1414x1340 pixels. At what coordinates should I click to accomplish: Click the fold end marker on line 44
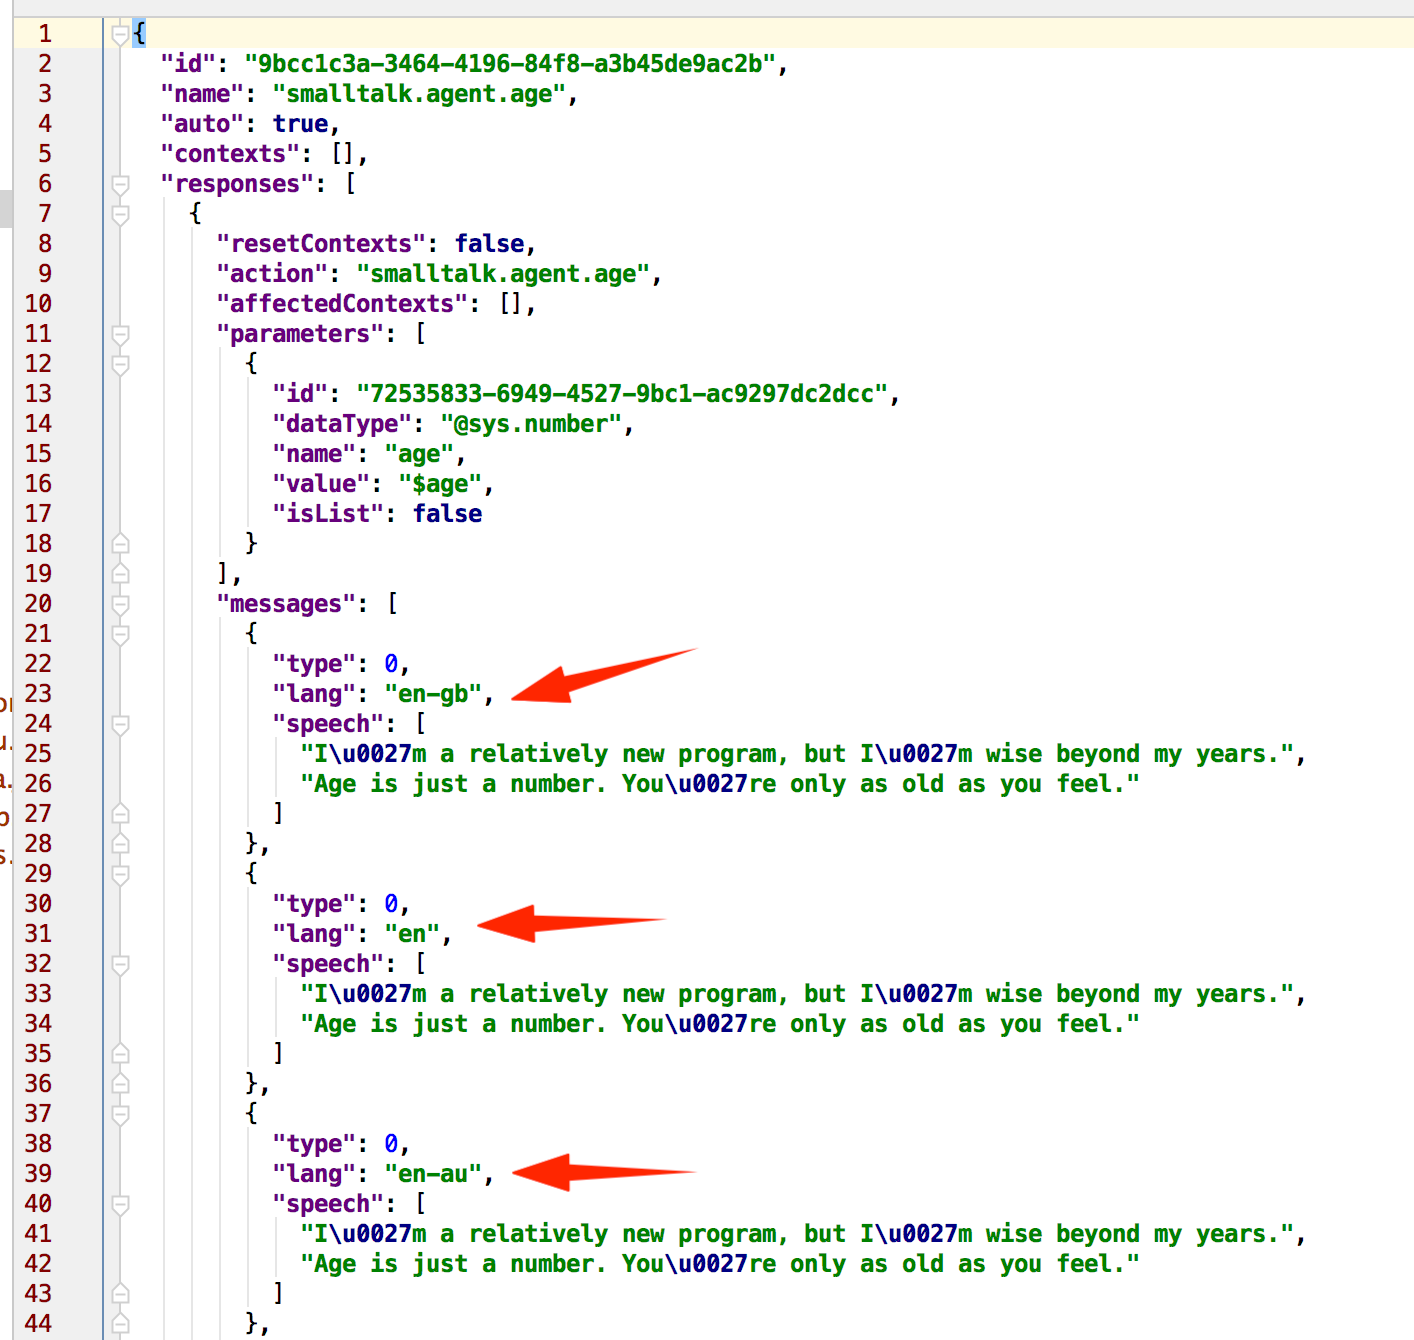pyautogui.click(x=120, y=1324)
